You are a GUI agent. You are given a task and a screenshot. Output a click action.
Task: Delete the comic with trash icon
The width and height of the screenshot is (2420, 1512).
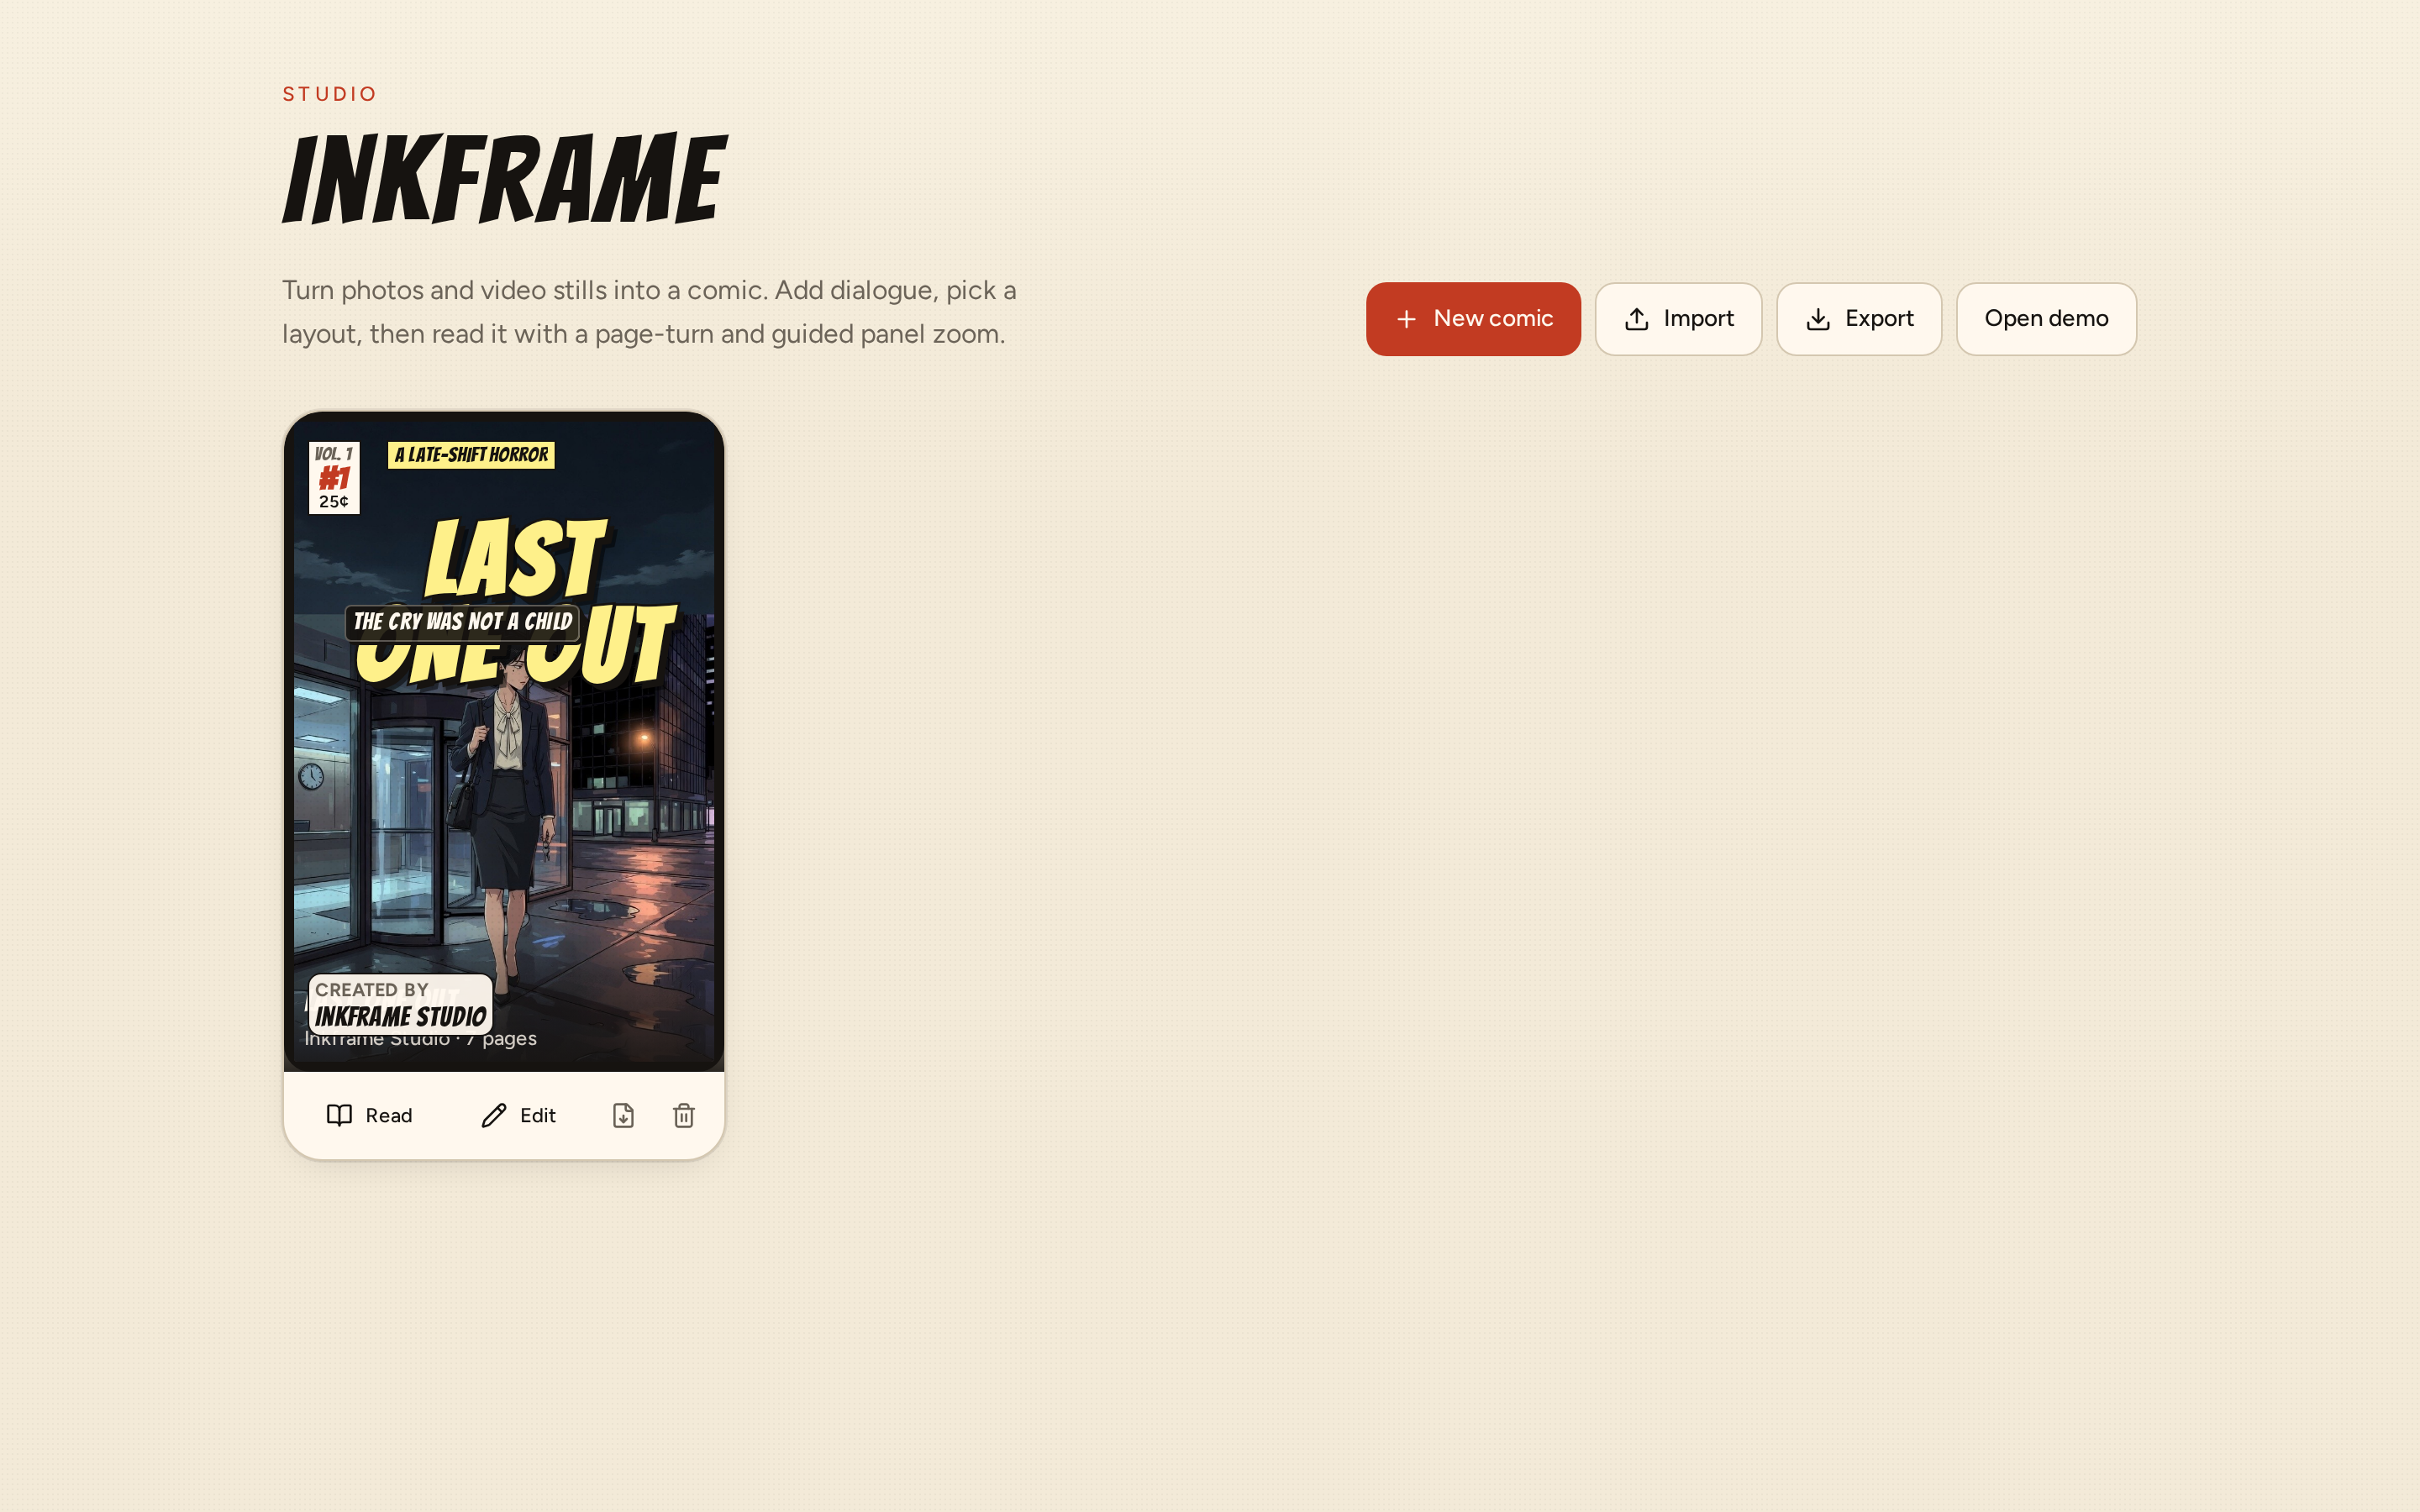[684, 1115]
